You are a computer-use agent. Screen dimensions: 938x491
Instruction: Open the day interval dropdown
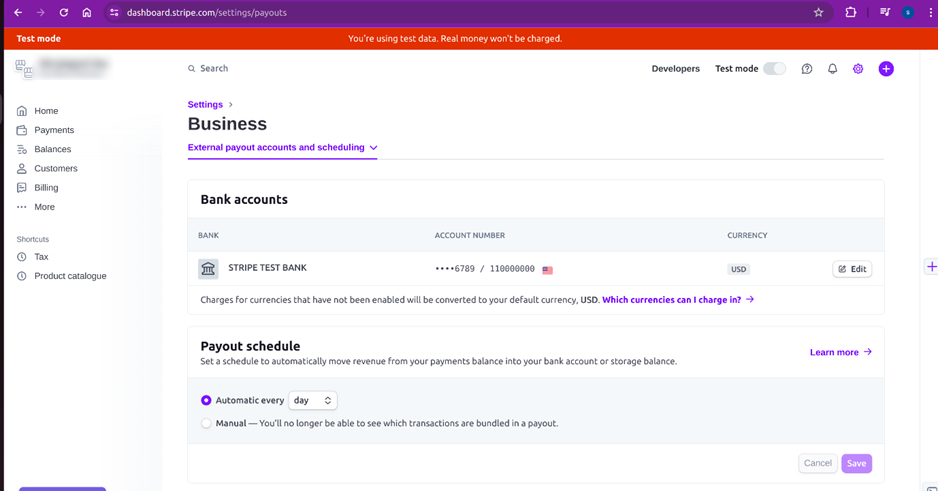pyautogui.click(x=312, y=400)
